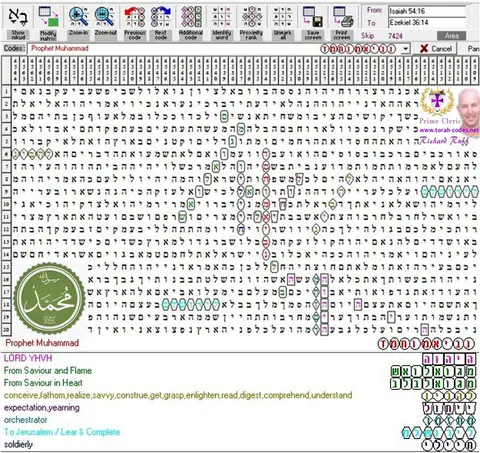Select row number 1 header
The image size is (480, 453).
click(6, 91)
